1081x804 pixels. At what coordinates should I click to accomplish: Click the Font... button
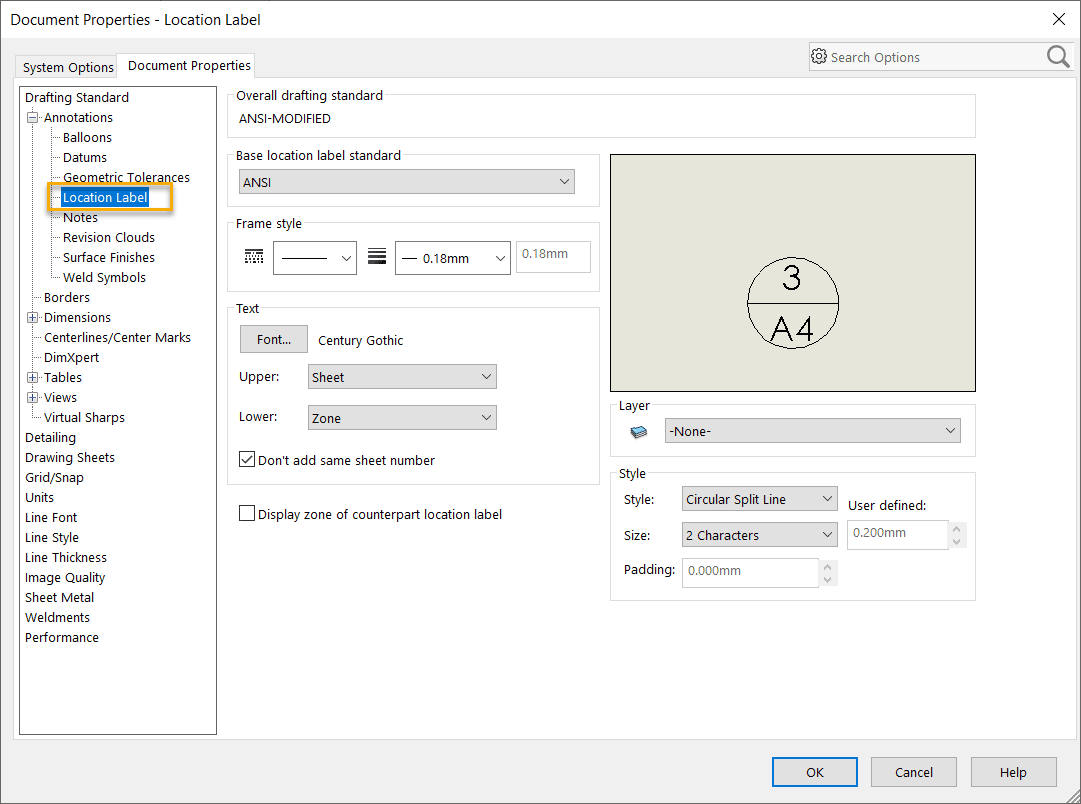[274, 339]
